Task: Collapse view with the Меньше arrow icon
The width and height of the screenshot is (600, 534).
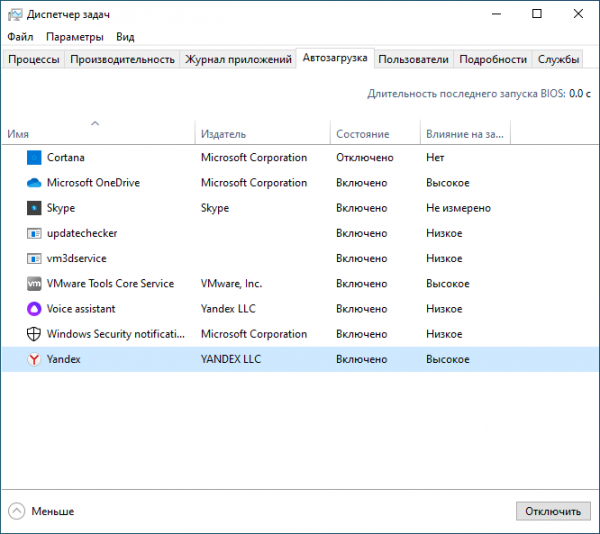Action: (x=16, y=511)
